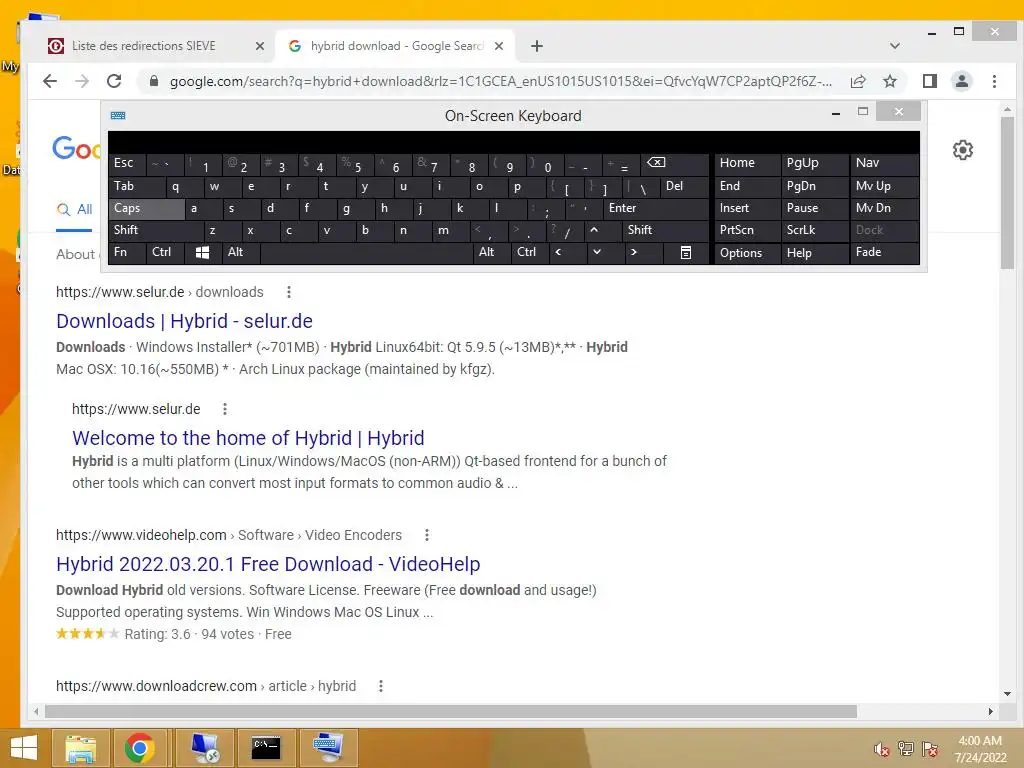
Task: Click the context menu key on keyboard
Action: point(686,253)
